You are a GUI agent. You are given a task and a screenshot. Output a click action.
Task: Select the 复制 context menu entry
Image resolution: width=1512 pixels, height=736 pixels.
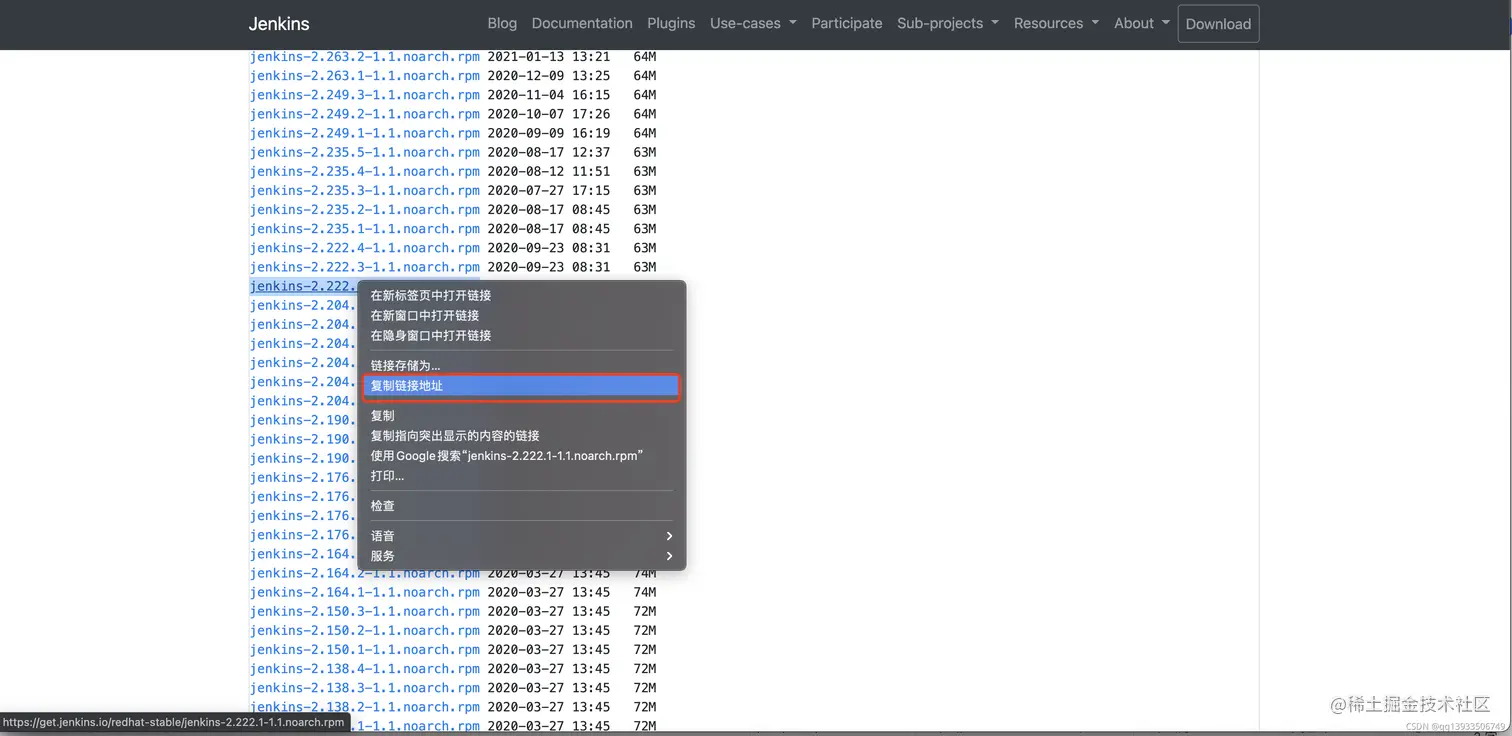pyautogui.click(x=521, y=416)
